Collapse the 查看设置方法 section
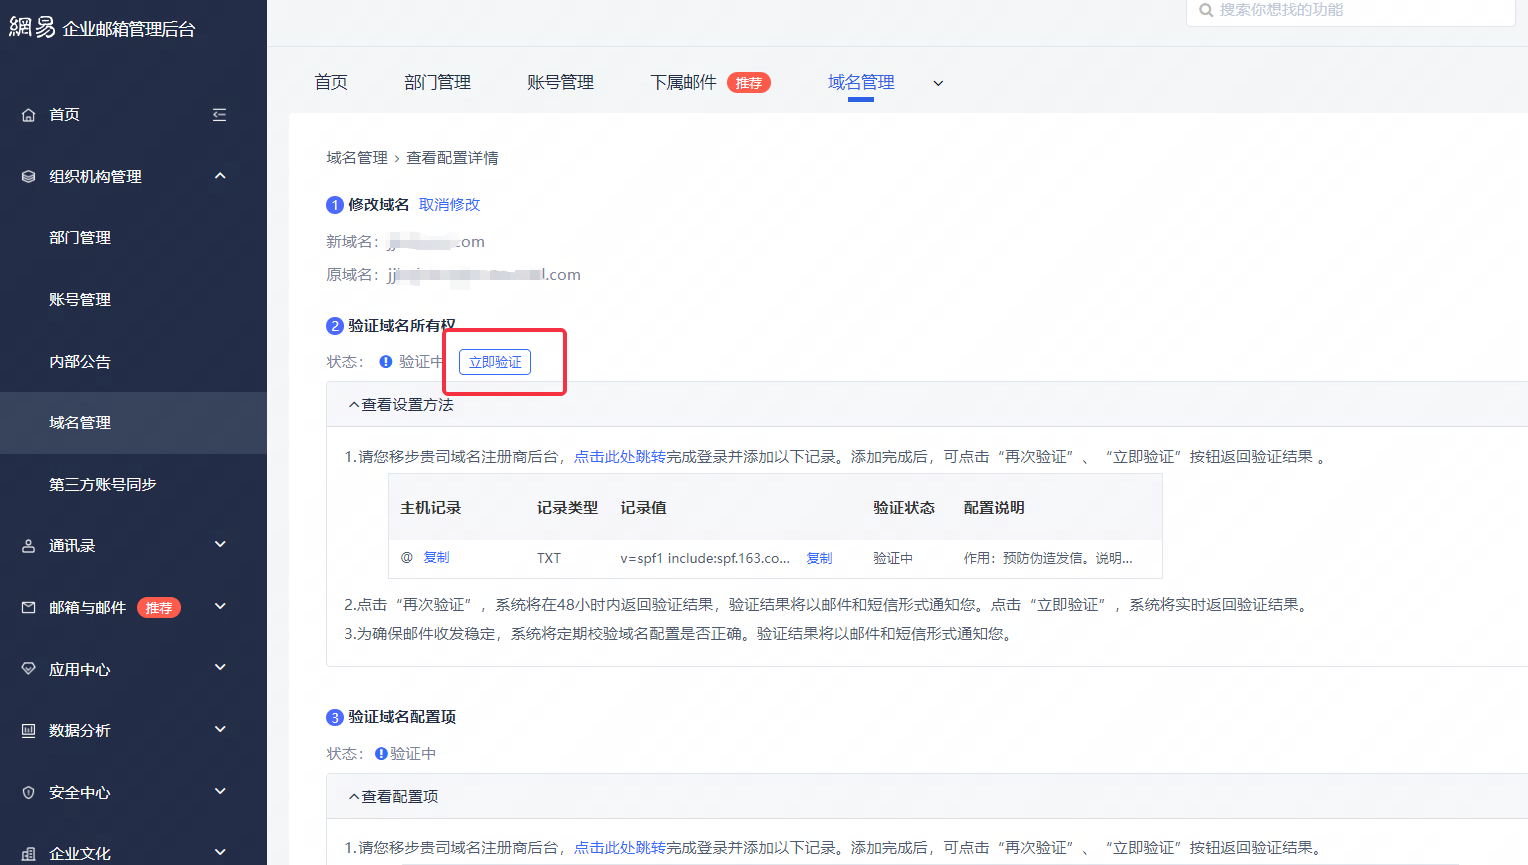Screen dimensions: 1528x865 tap(354, 405)
